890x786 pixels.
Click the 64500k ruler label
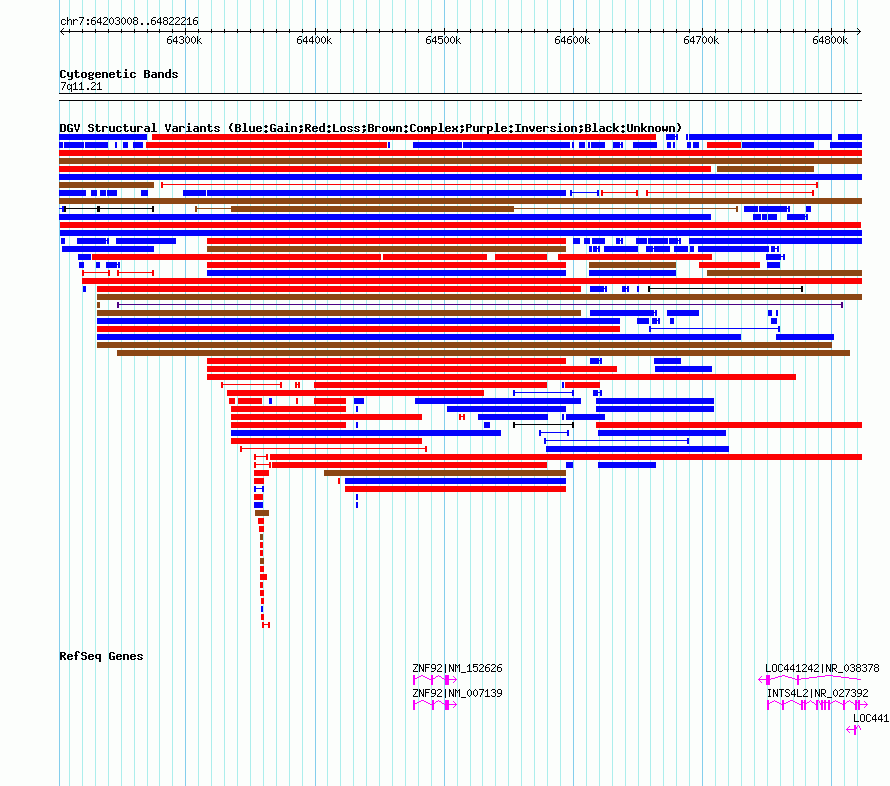point(443,40)
